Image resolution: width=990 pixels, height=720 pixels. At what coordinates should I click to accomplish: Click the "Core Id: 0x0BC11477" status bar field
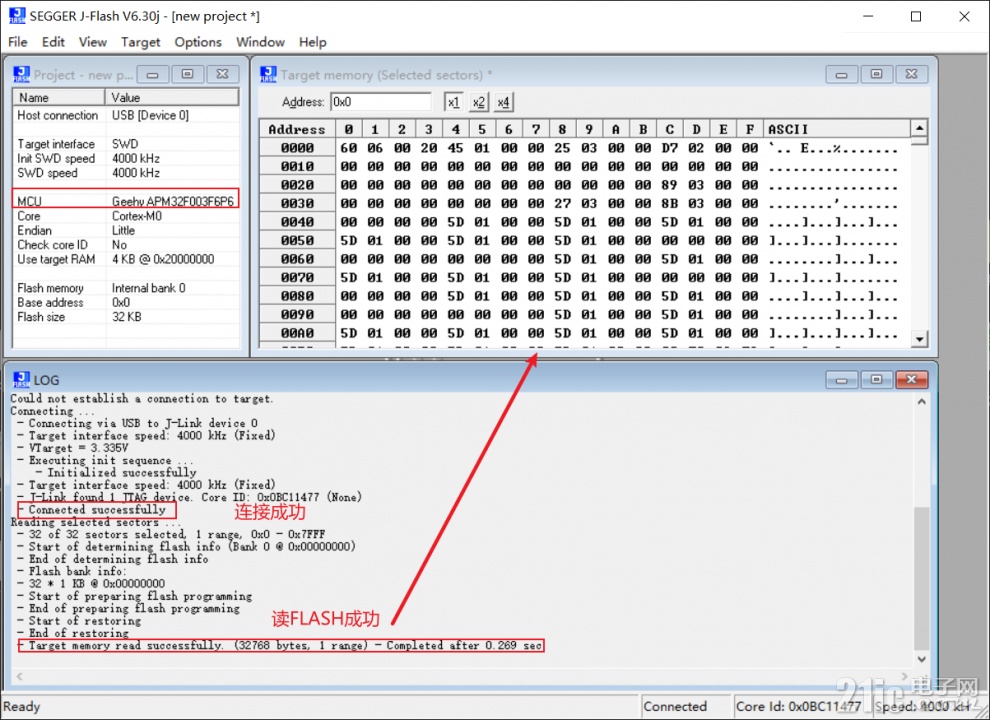pos(801,706)
